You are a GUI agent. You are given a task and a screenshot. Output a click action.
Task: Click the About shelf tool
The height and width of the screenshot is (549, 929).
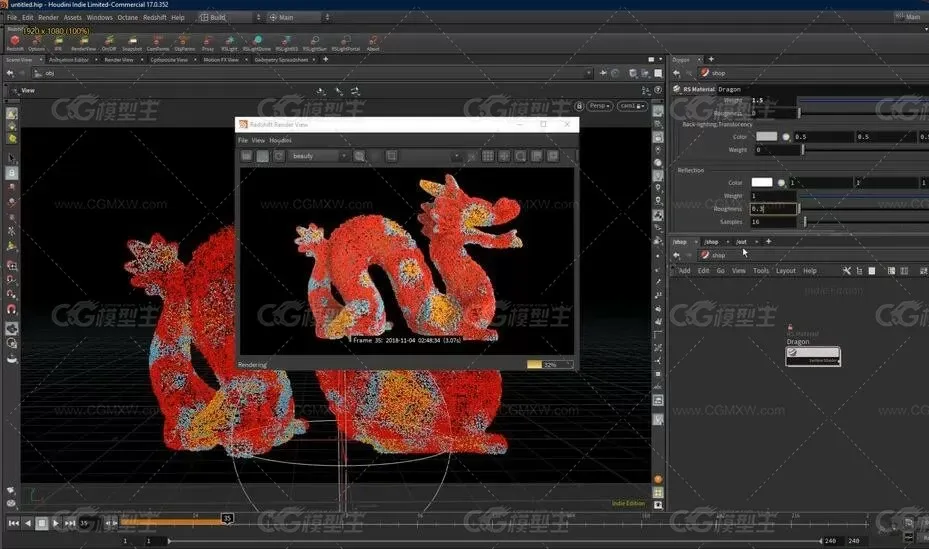[373, 41]
